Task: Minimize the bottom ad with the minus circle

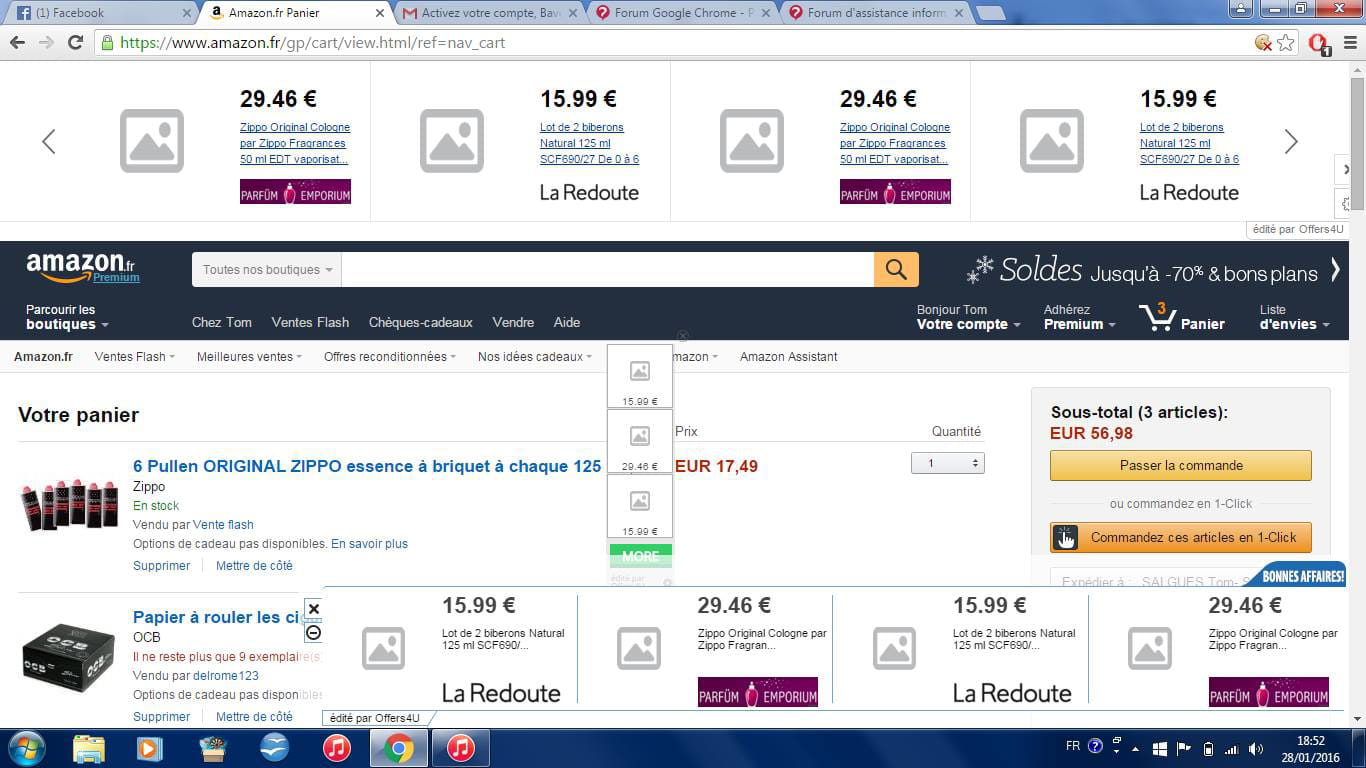Action: tap(313, 632)
